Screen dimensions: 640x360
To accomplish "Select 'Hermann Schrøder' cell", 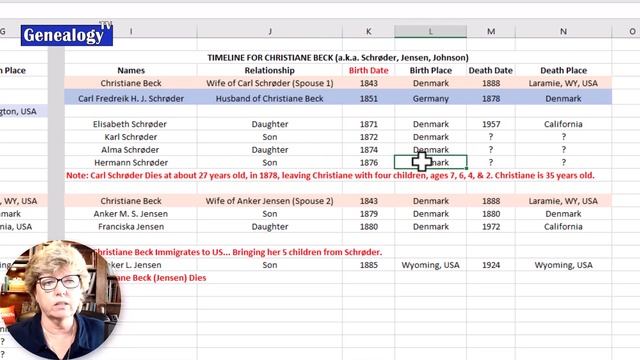I will tap(131, 162).
